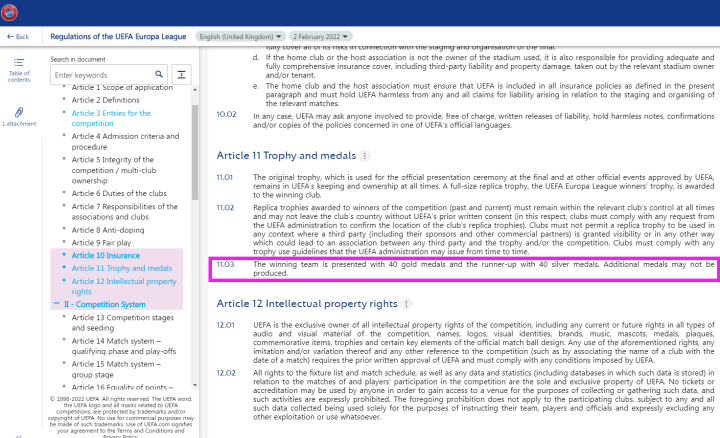Jump to Article 8 Anti-doping
This screenshot has height=438, width=720.
point(108,230)
